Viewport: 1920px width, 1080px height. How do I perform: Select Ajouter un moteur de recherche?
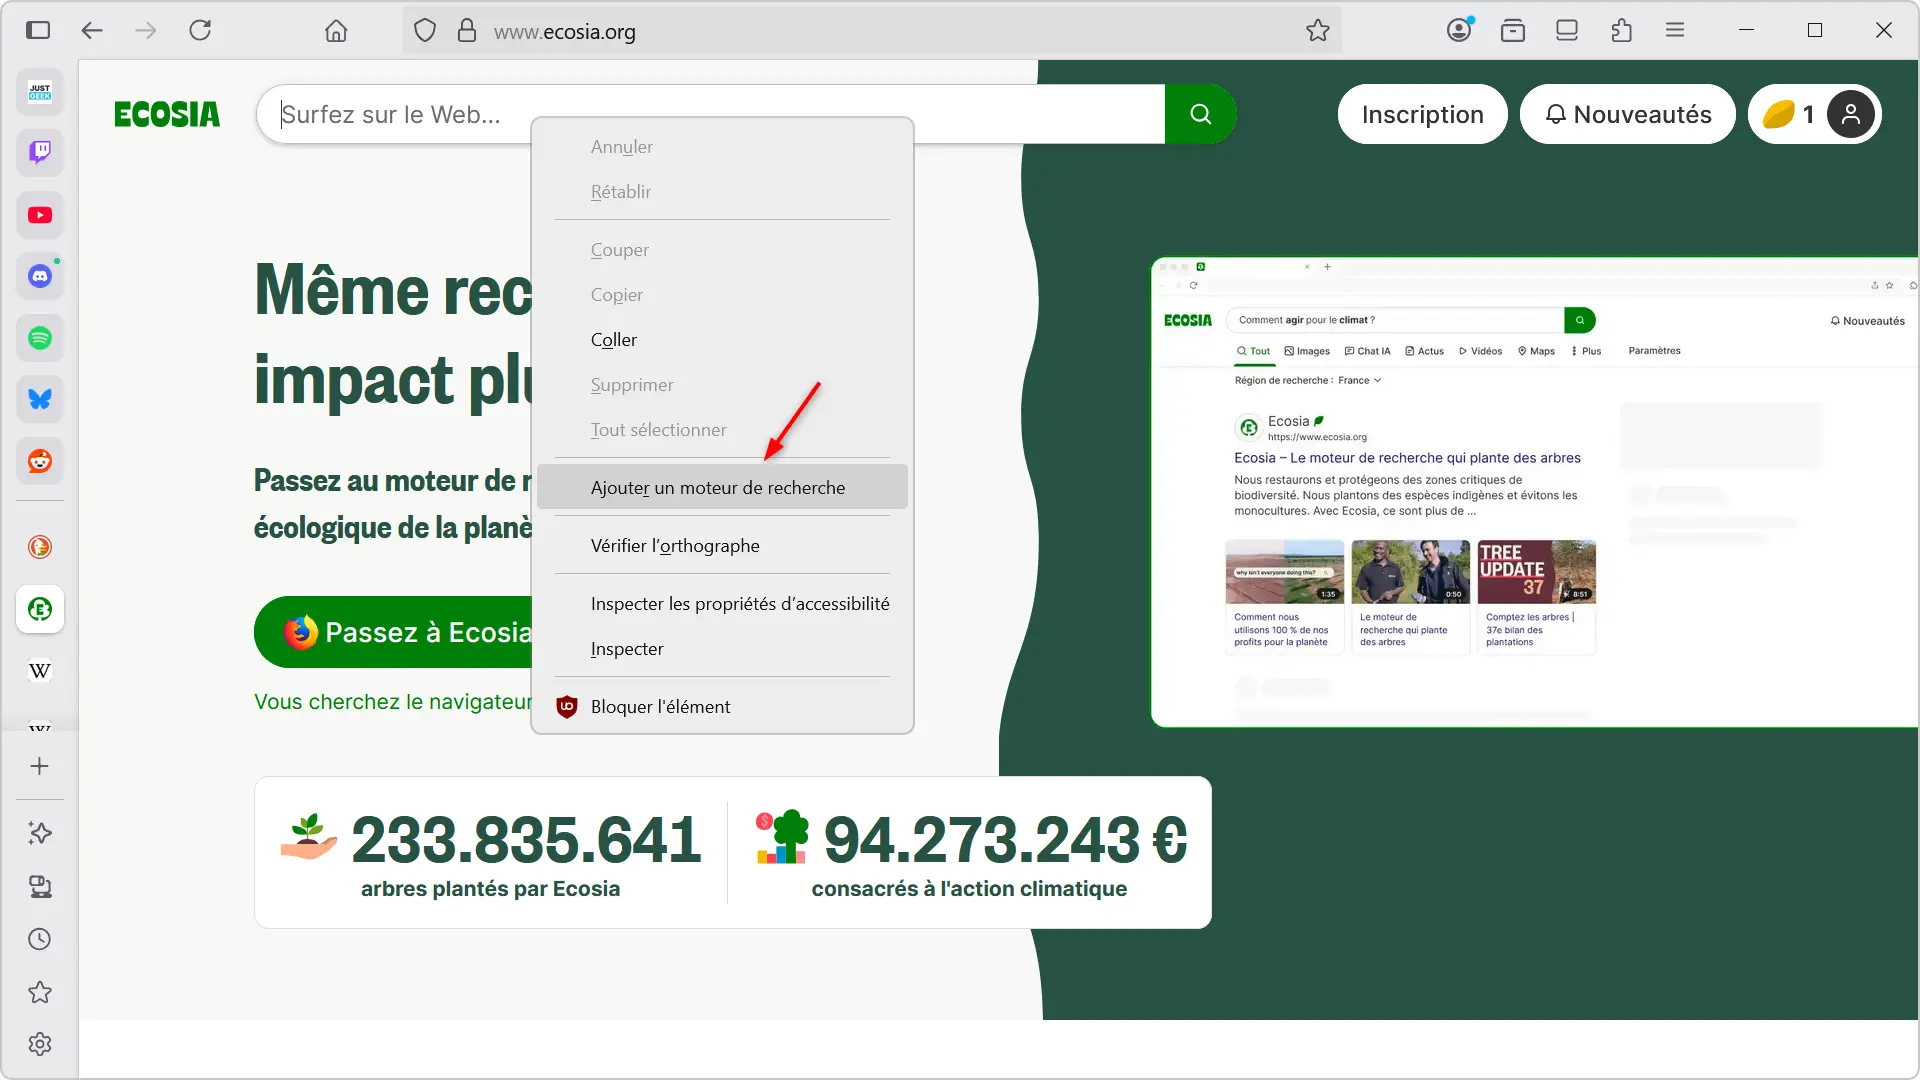[x=722, y=487]
